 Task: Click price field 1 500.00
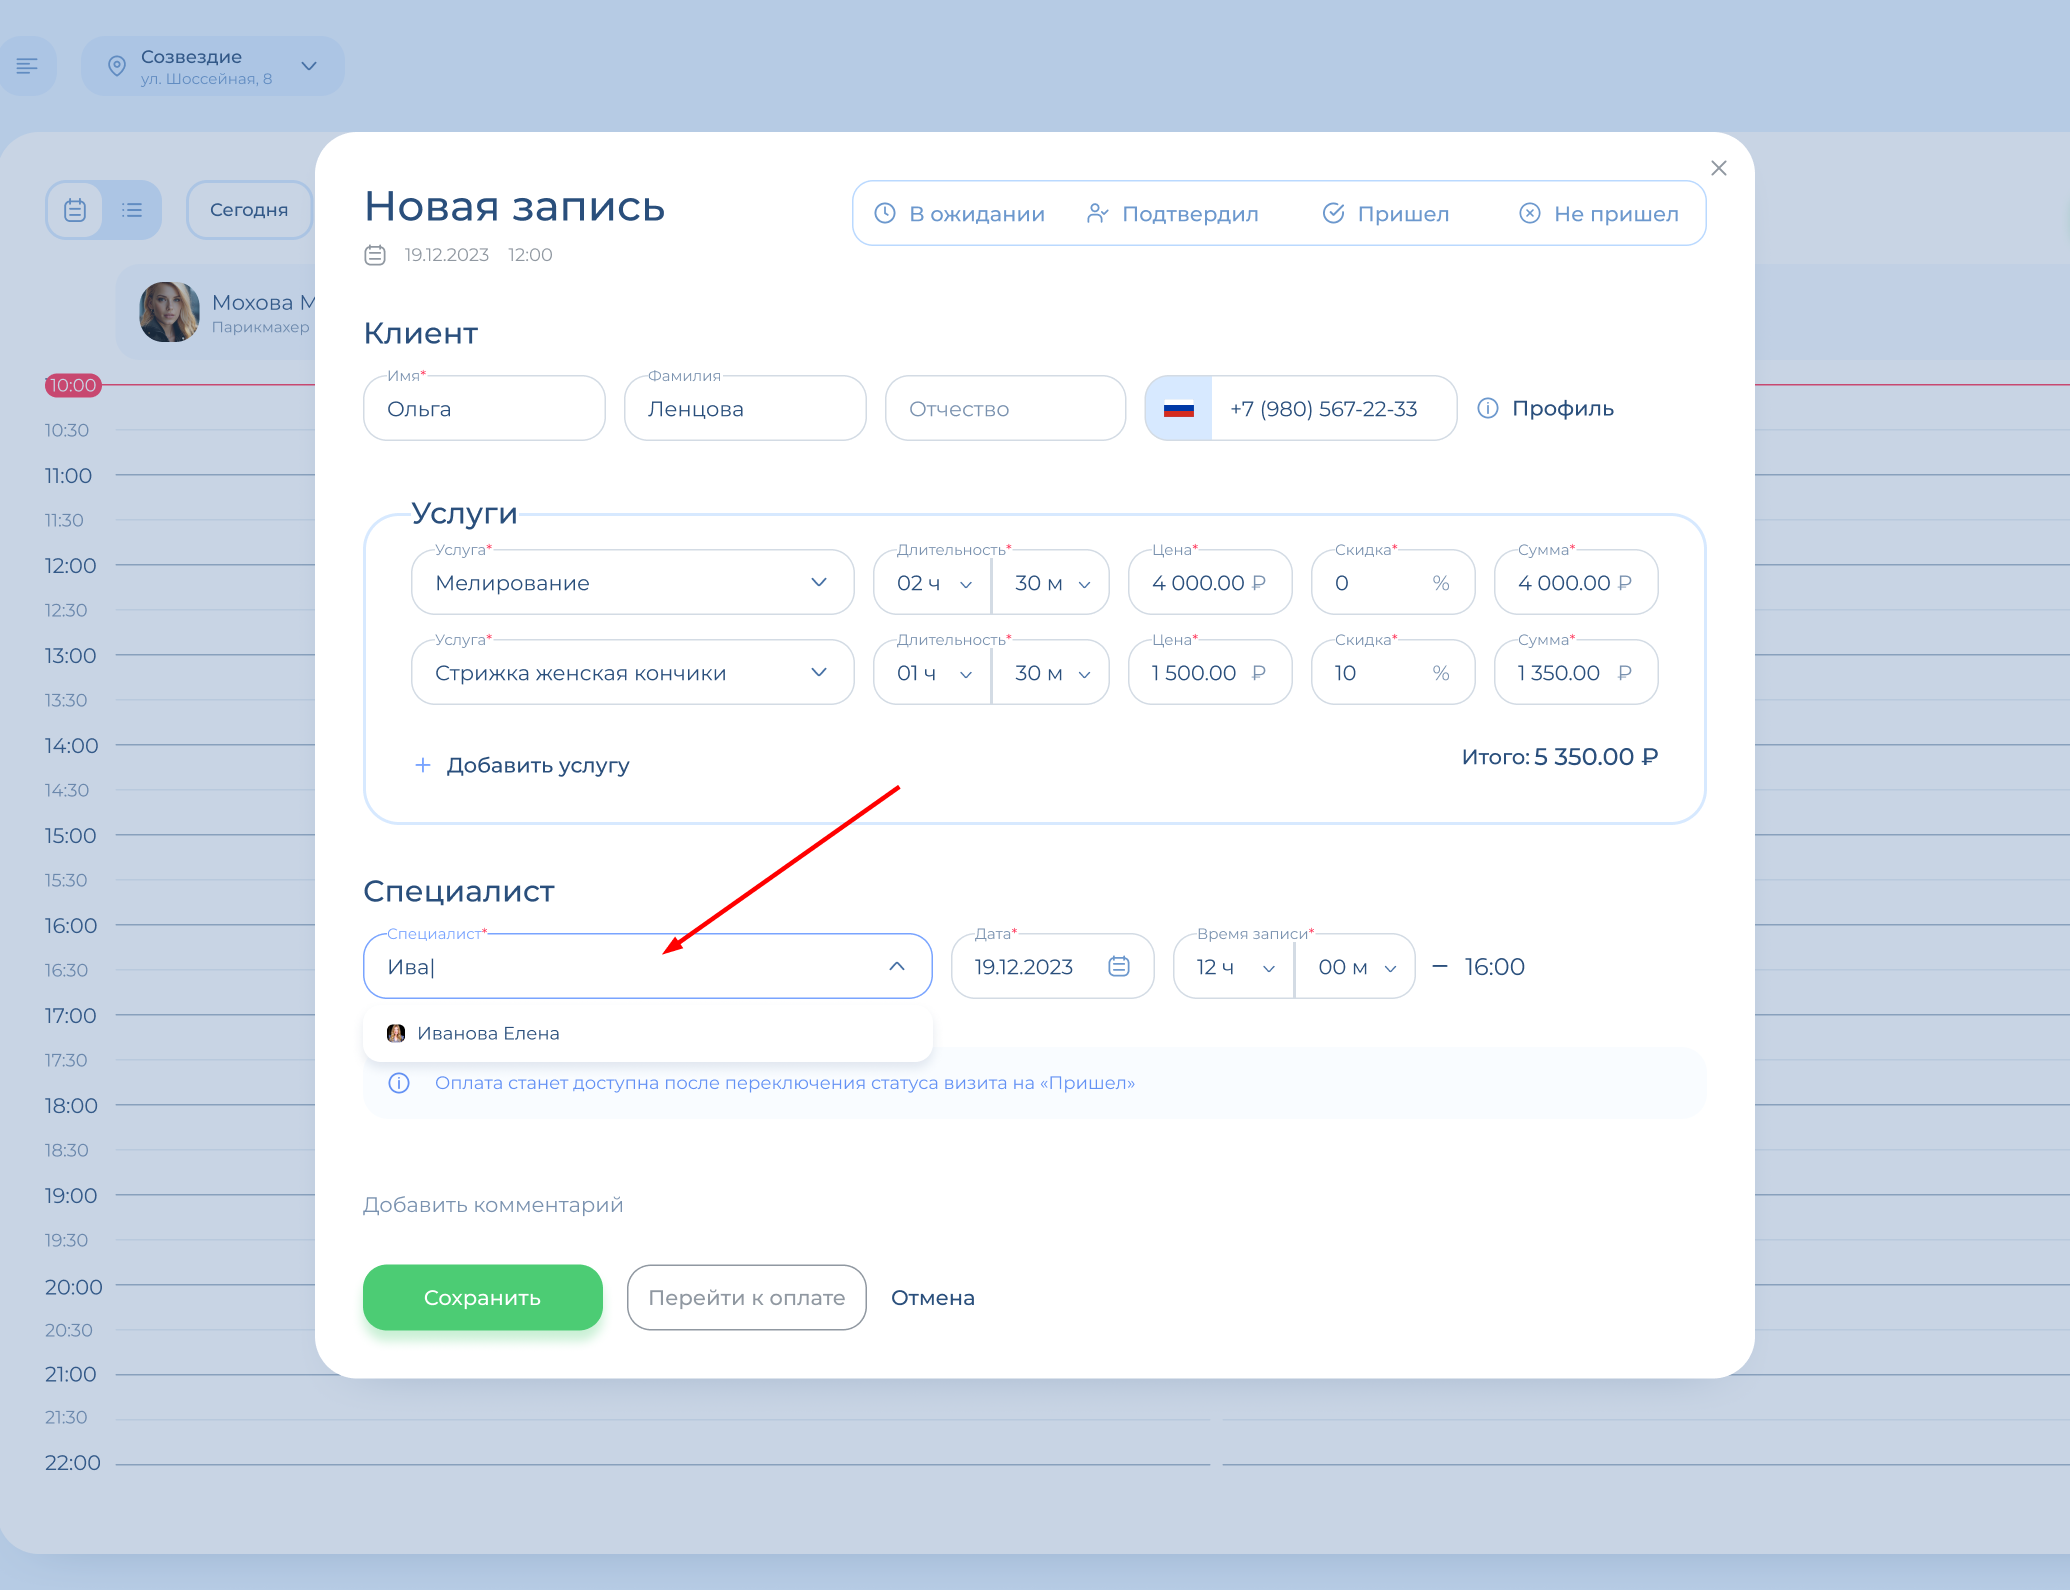pos(1210,672)
